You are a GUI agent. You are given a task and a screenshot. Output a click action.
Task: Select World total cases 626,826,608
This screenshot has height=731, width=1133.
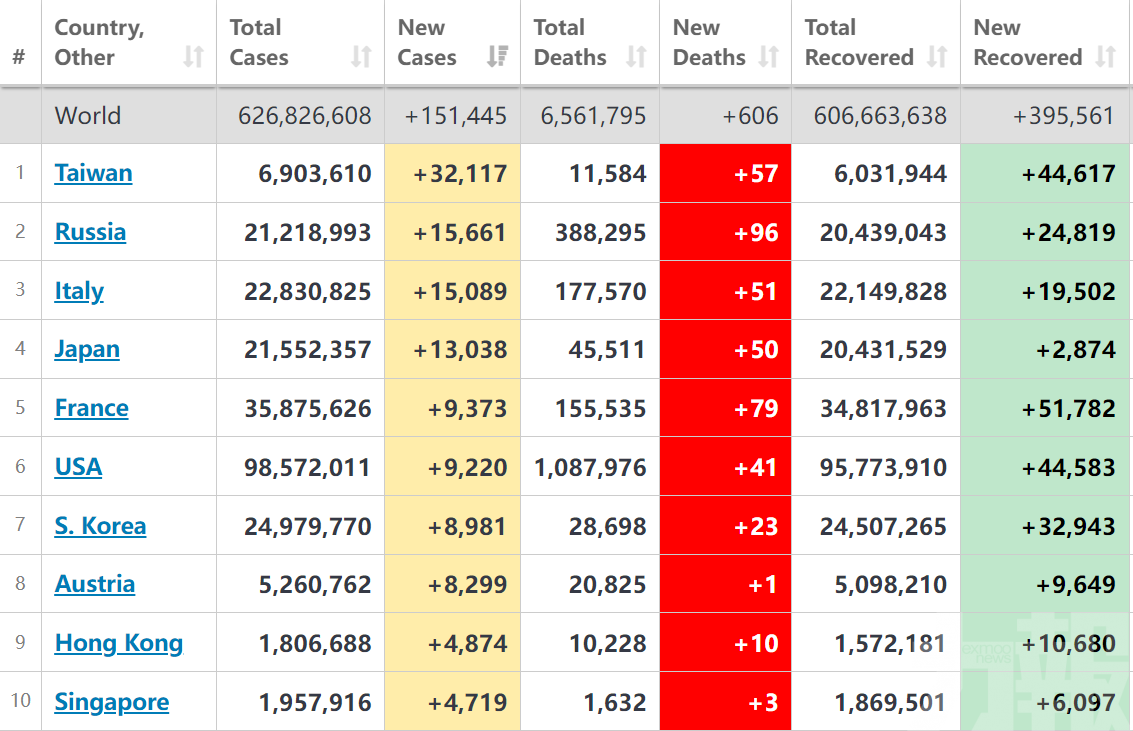tap(305, 116)
